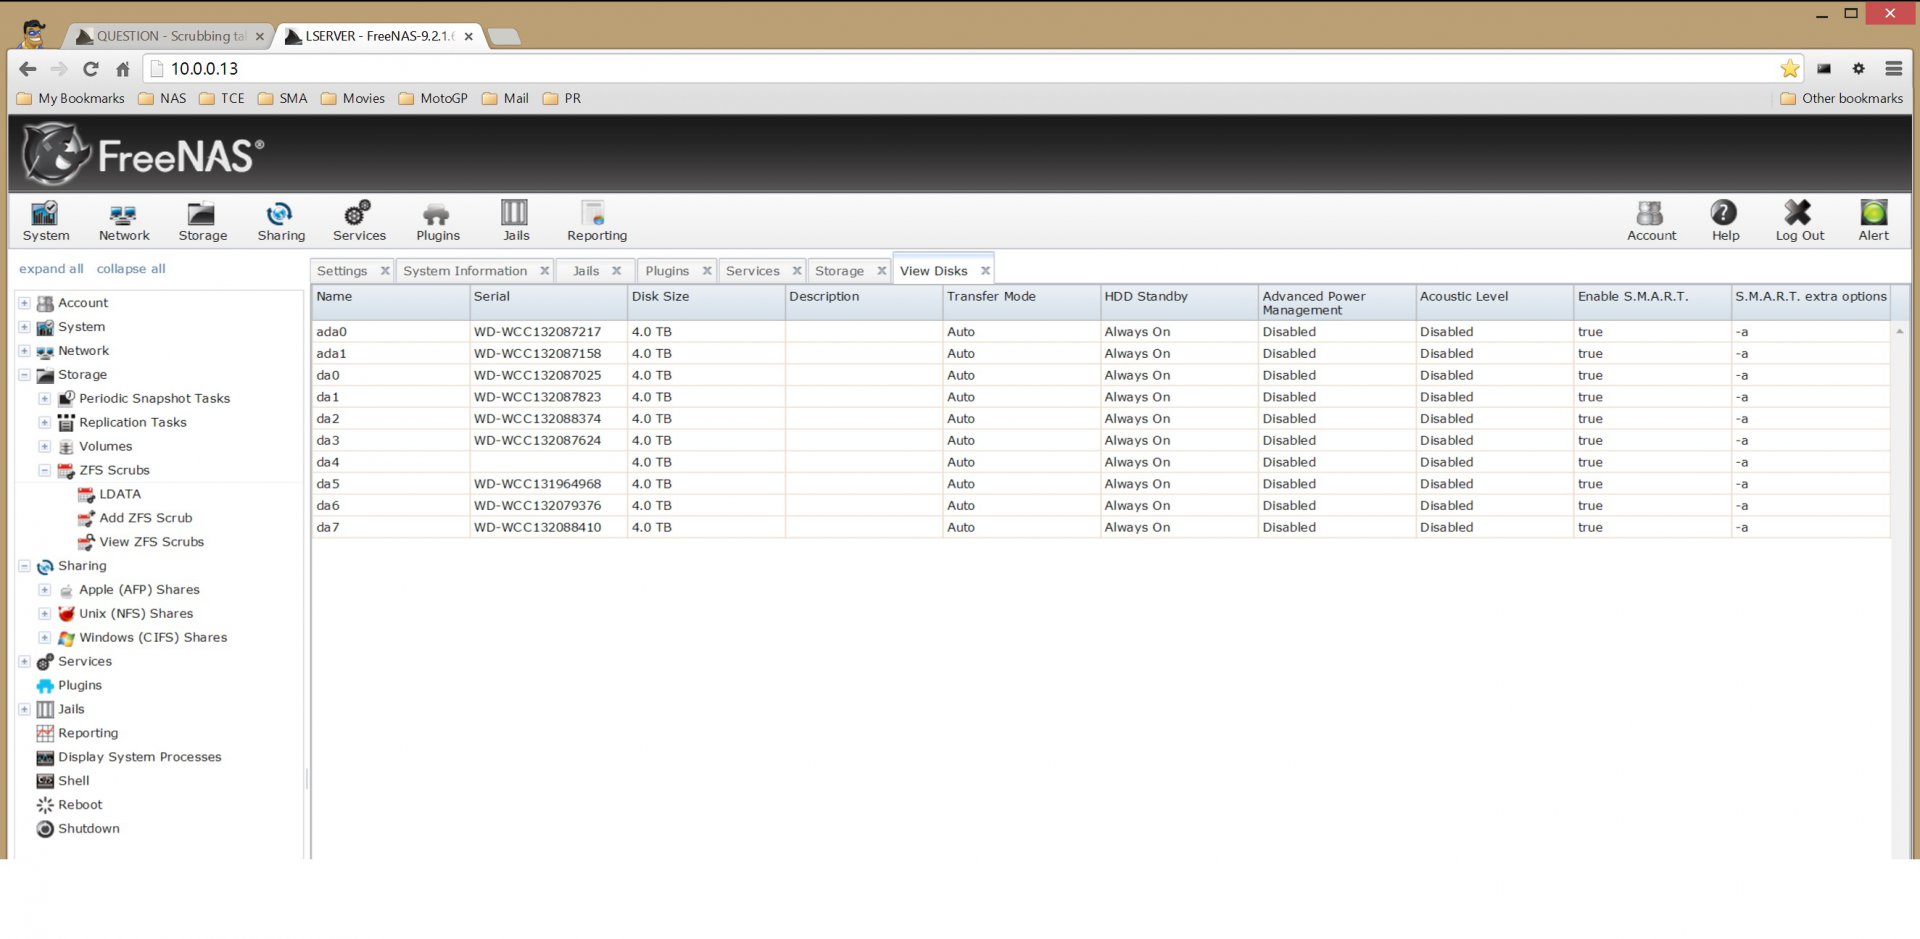Expand the Jails node in sidebar
This screenshot has width=1920, height=939.
click(x=24, y=709)
